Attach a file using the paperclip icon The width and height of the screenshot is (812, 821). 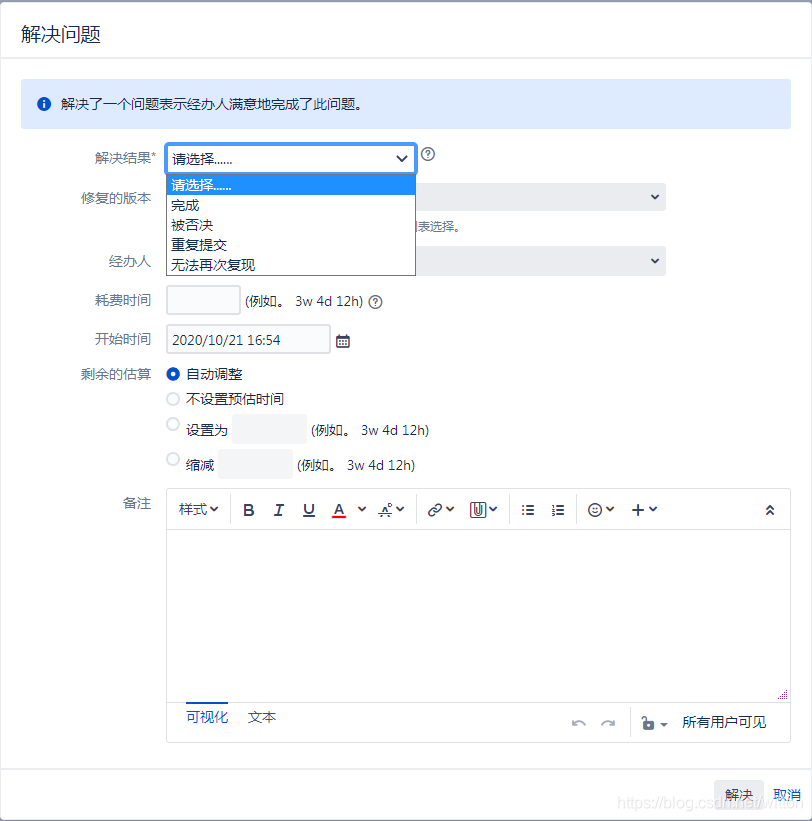tap(477, 509)
